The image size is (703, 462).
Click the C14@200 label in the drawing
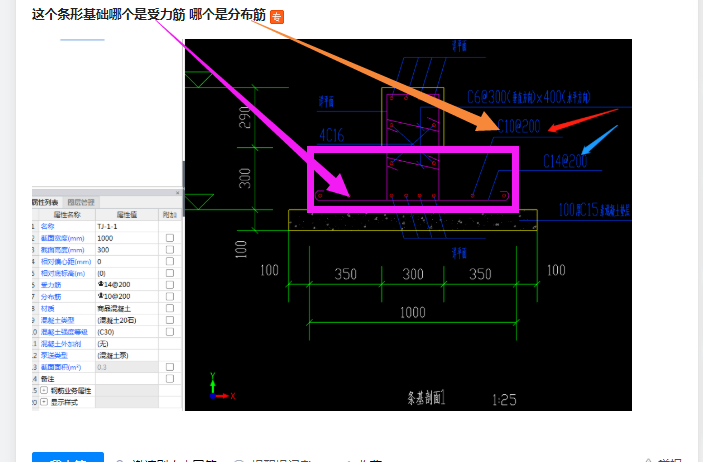[565, 161]
